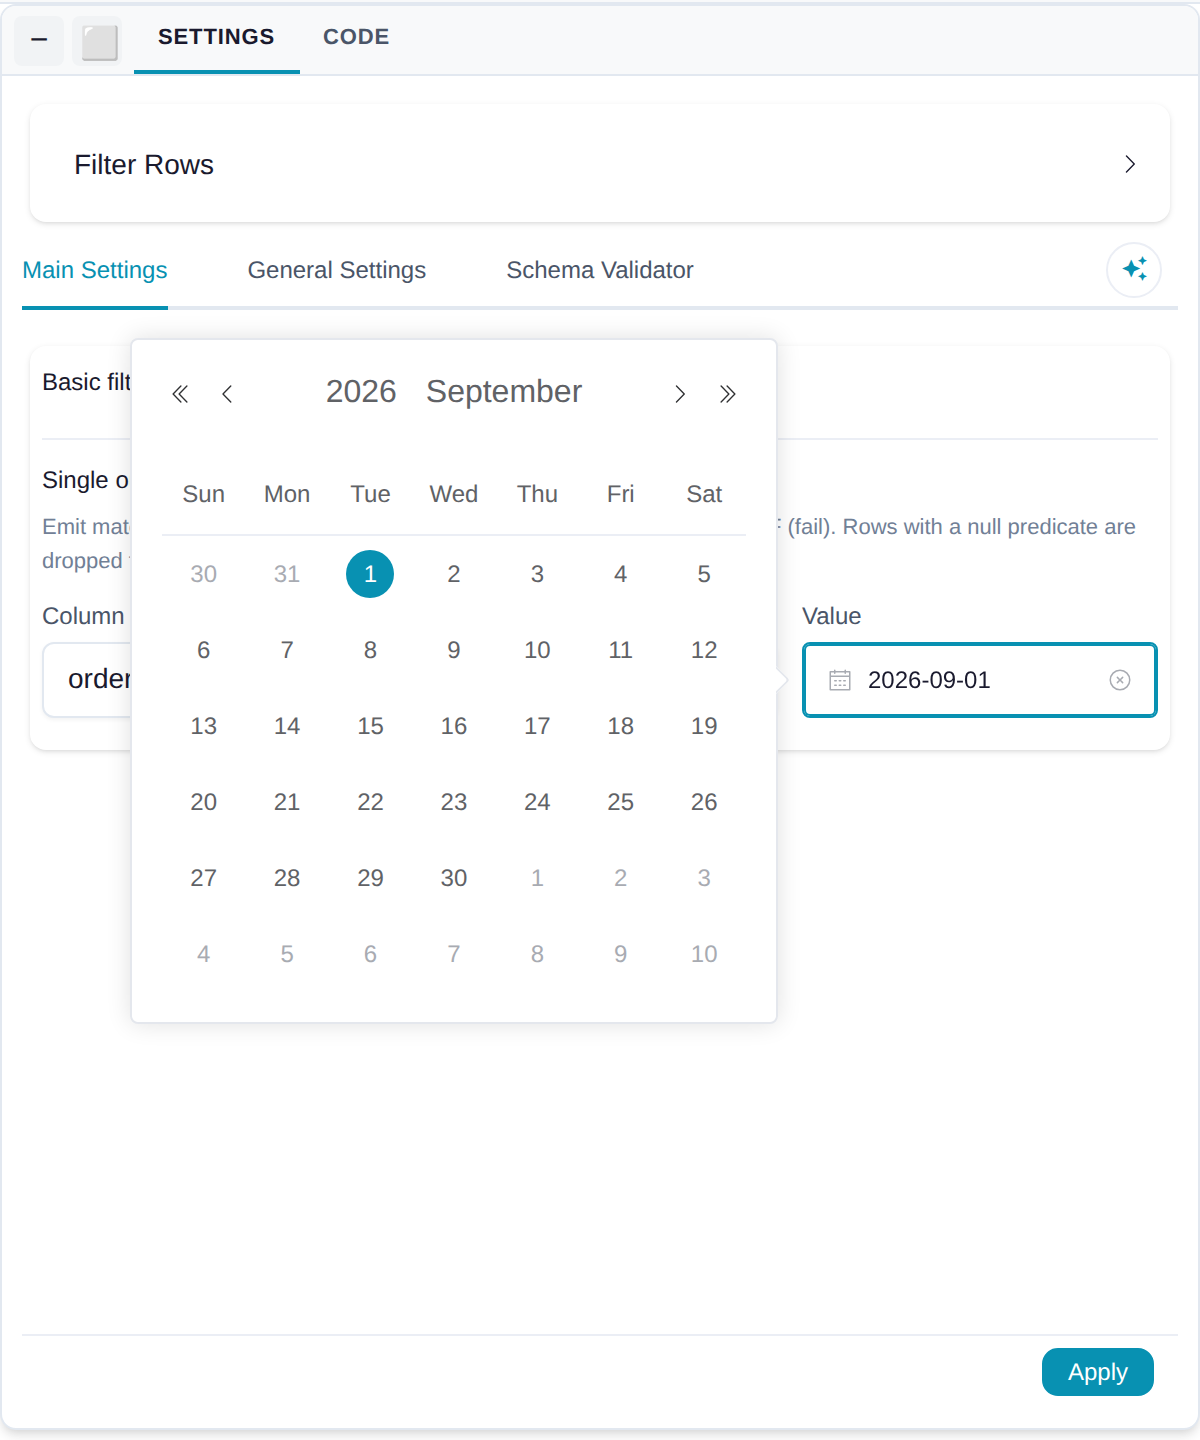Go to next month with right arrow

[680, 394]
